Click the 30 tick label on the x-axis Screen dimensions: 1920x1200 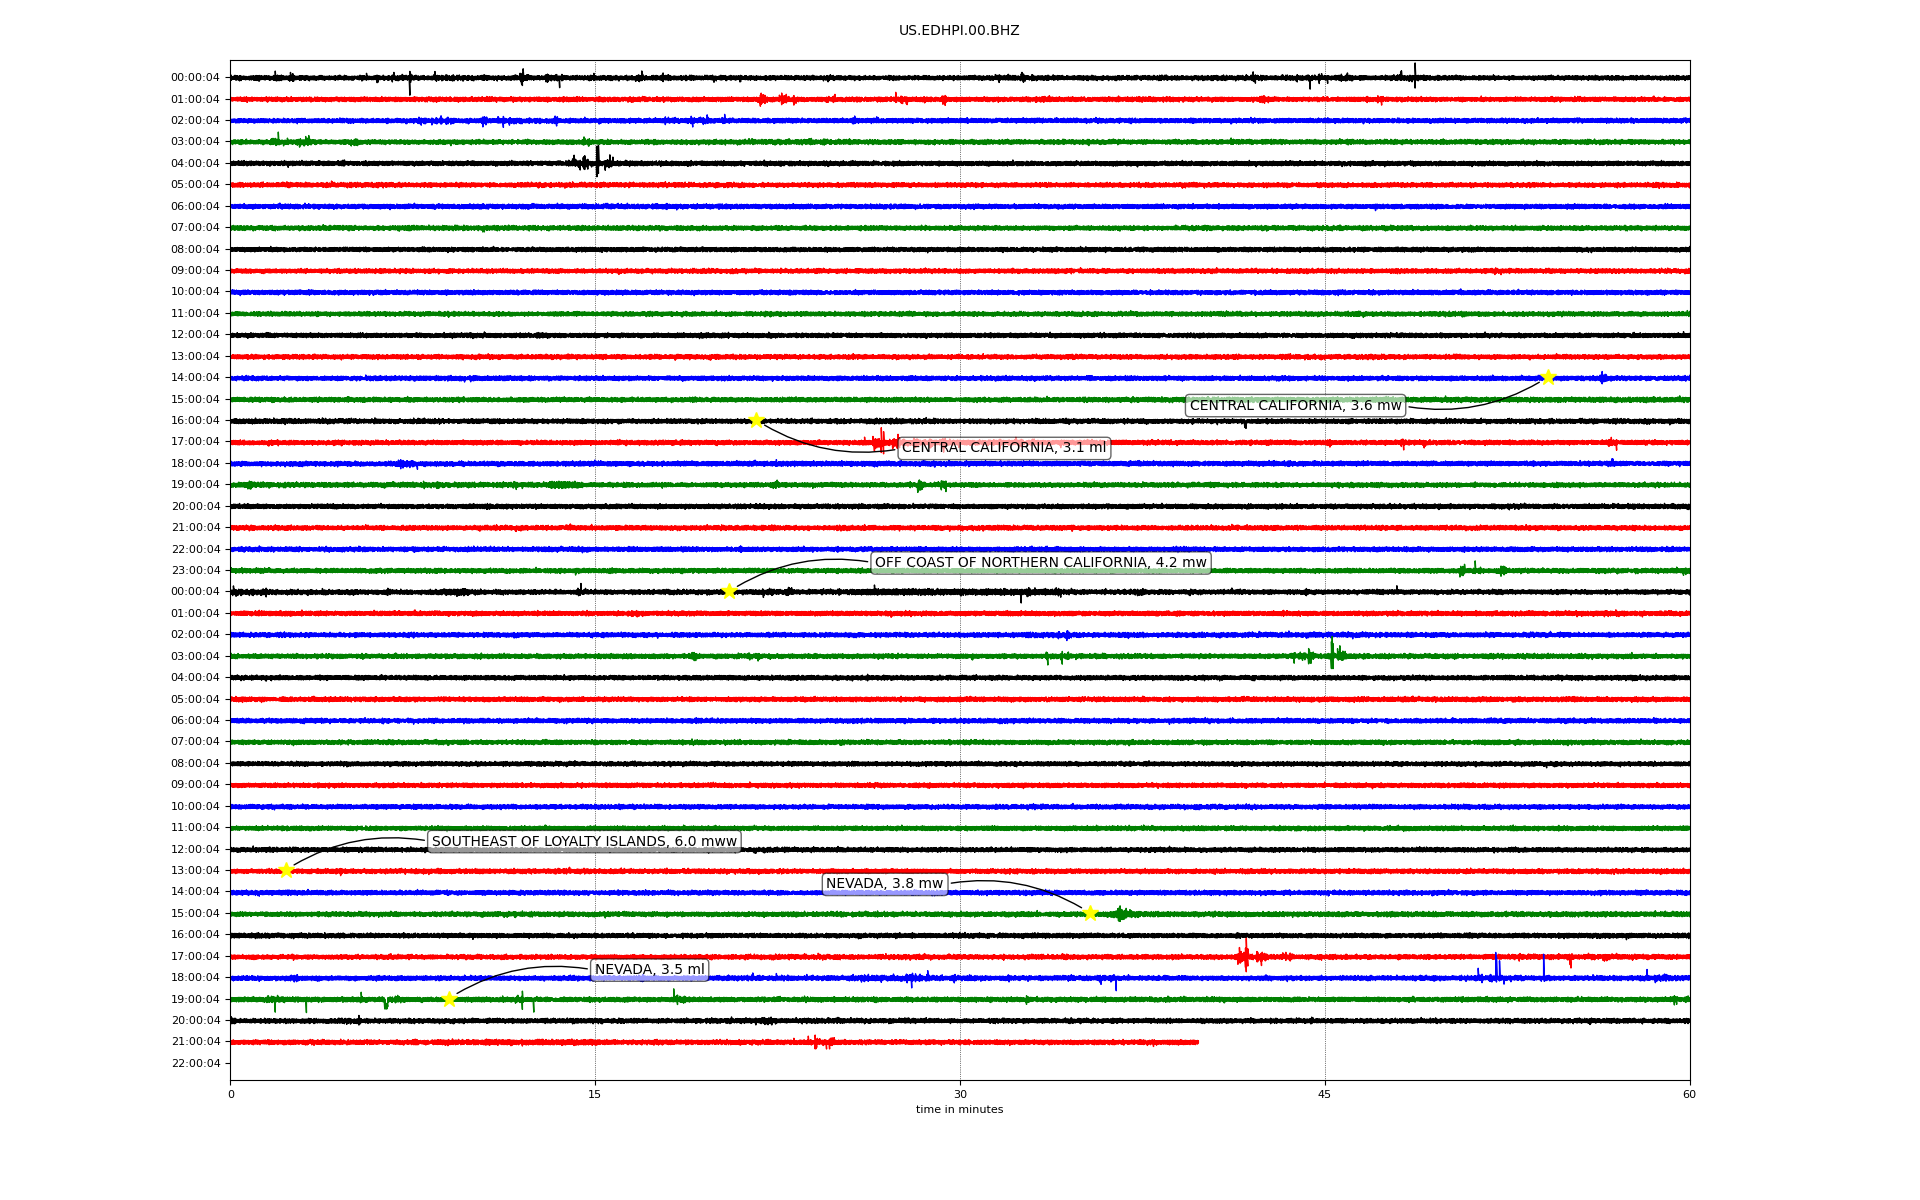pyautogui.click(x=960, y=1094)
